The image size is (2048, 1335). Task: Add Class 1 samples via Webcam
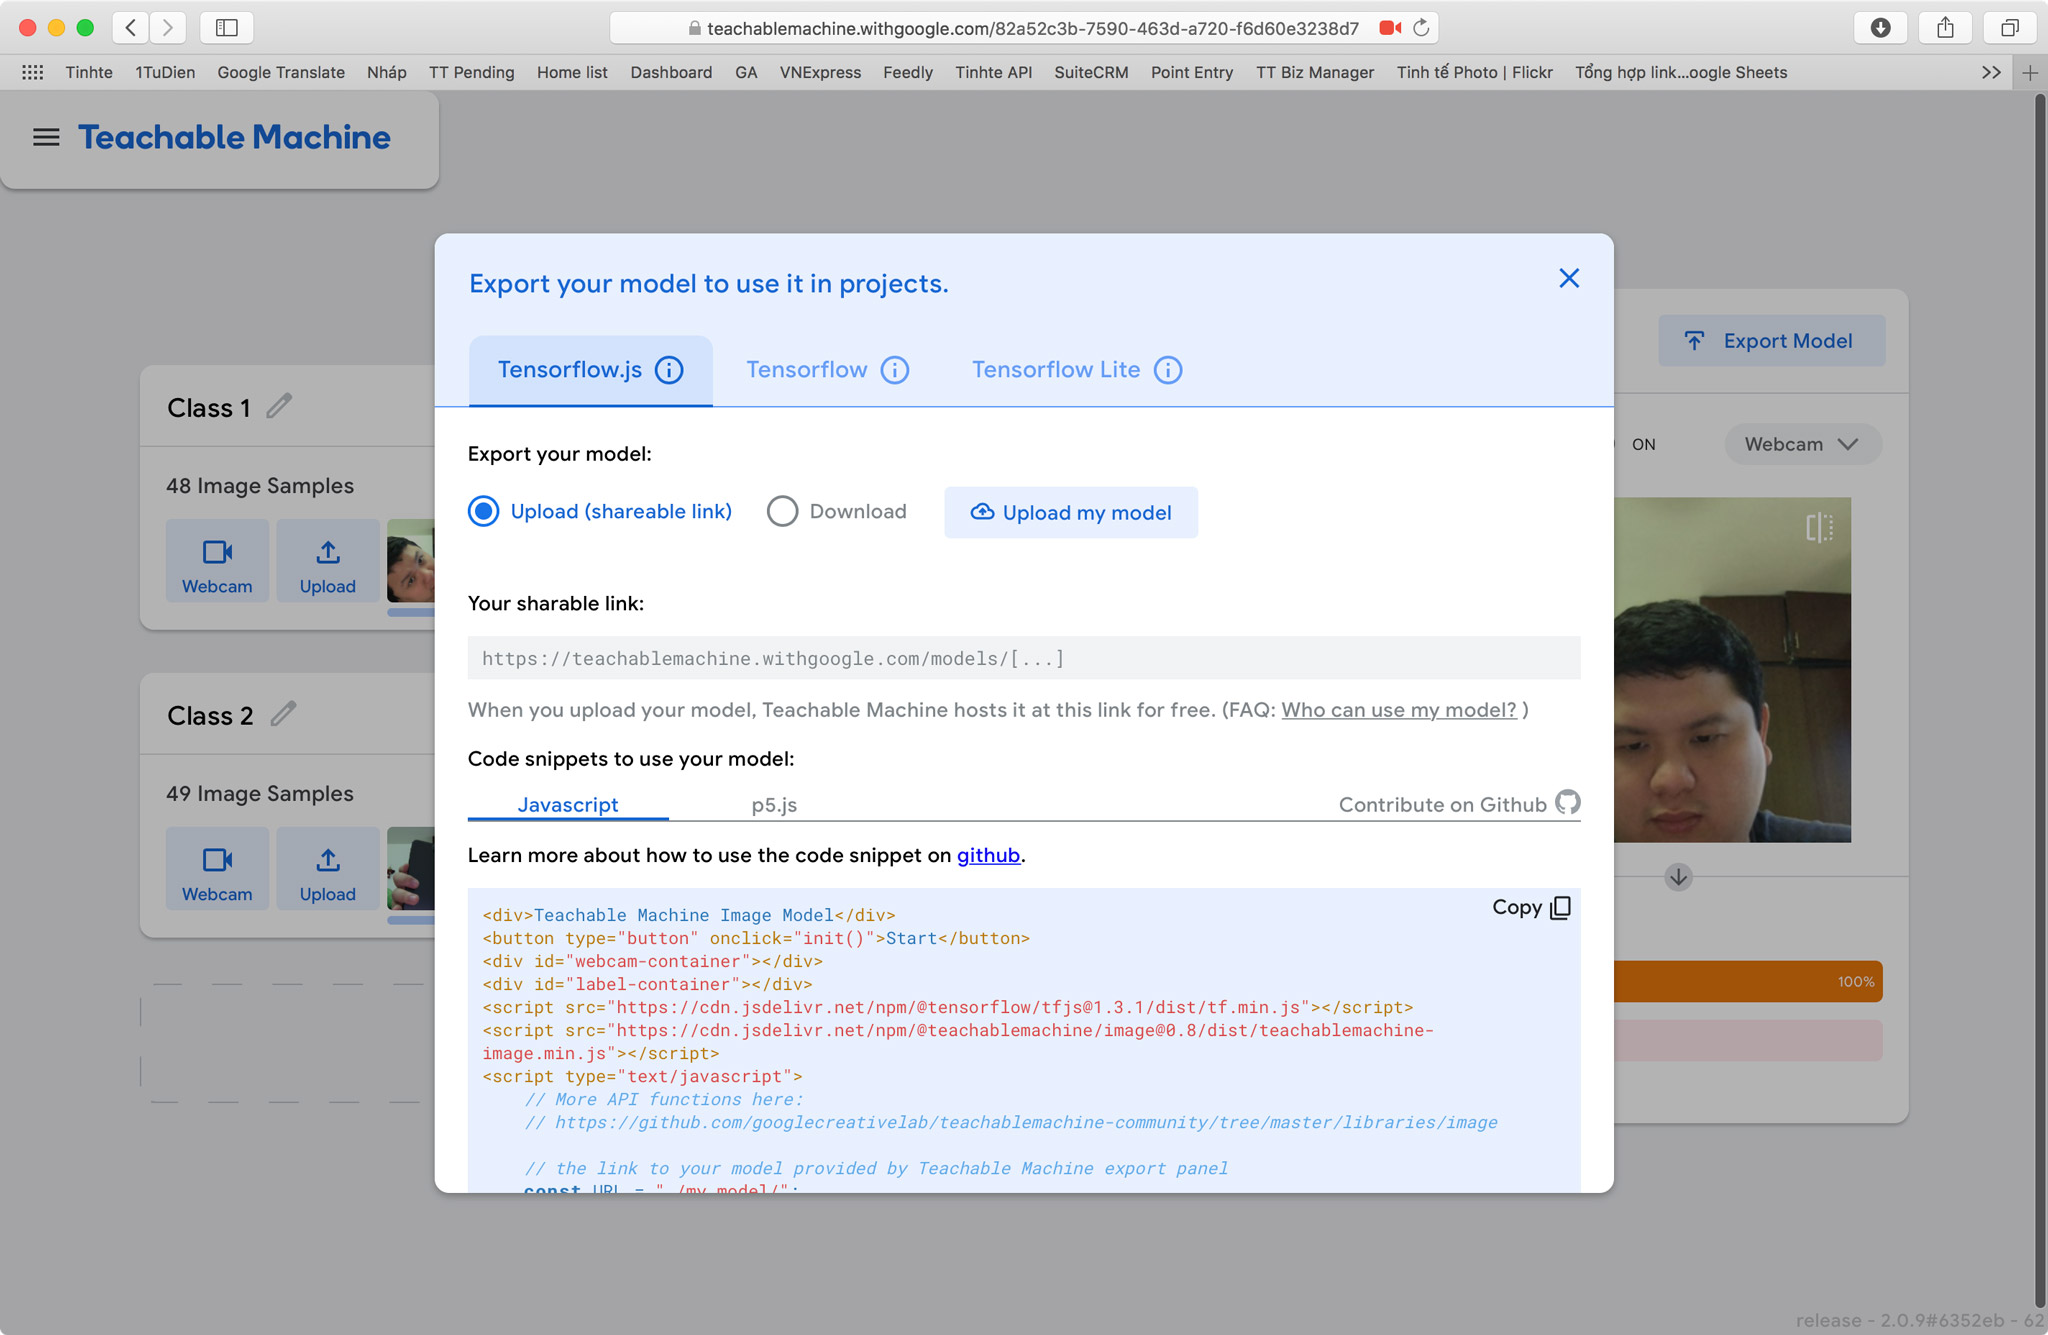[x=217, y=561]
